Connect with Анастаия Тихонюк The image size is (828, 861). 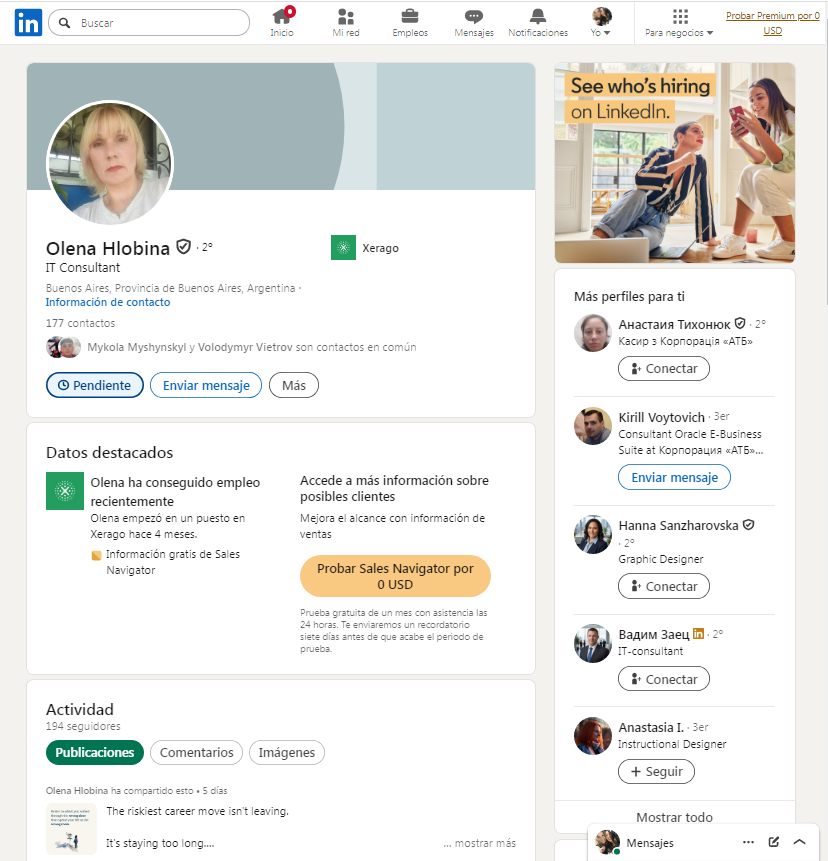click(664, 368)
